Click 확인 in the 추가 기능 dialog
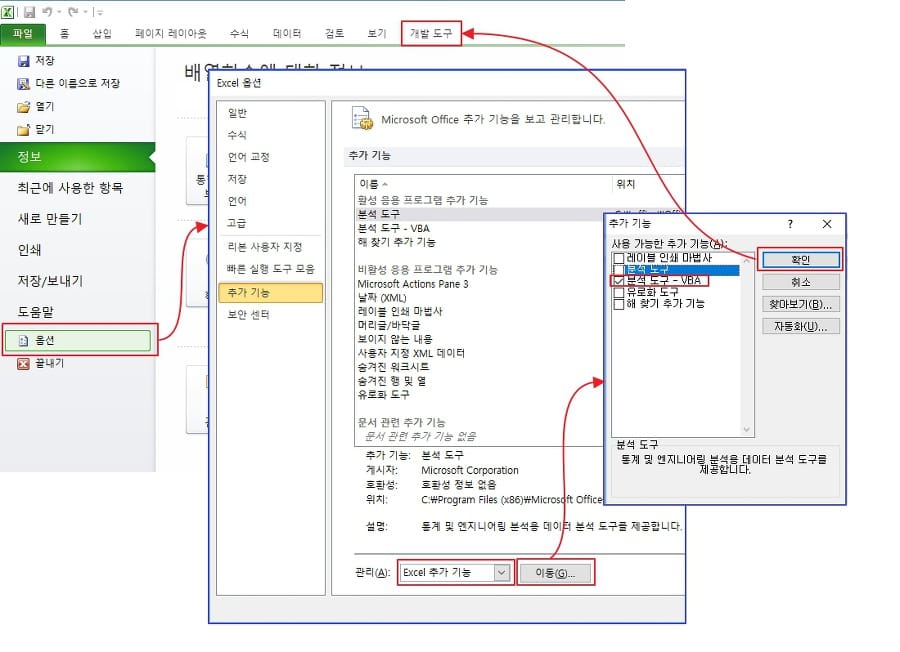The width and height of the screenshot is (900, 652). point(800,260)
